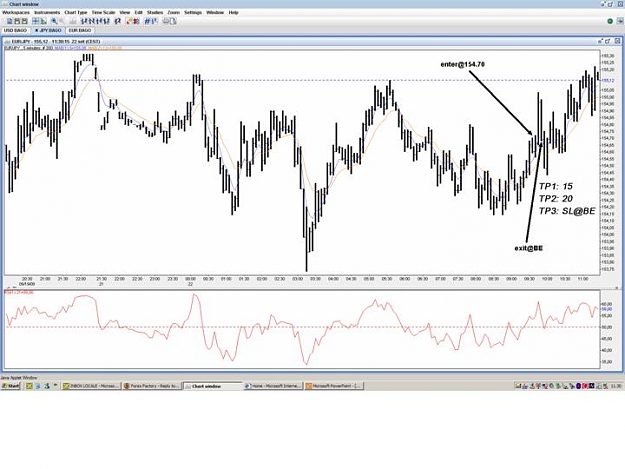
Task: Select the crosshair cursor toolbar icon
Action: point(35,21)
